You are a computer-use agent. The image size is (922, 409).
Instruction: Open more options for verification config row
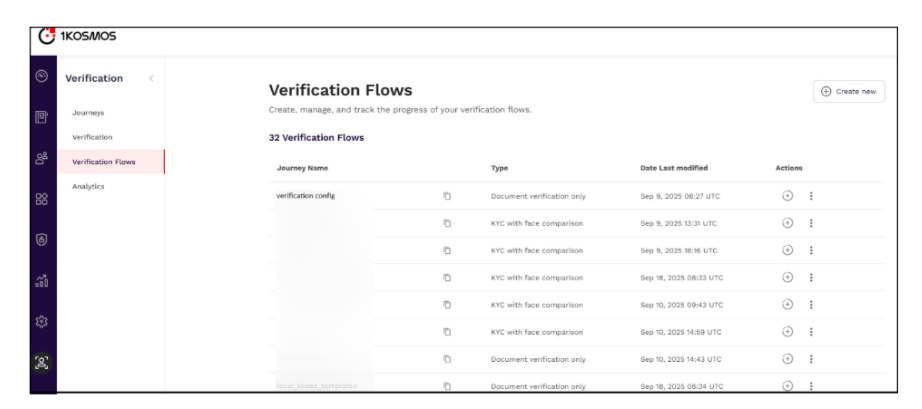pyautogui.click(x=811, y=196)
